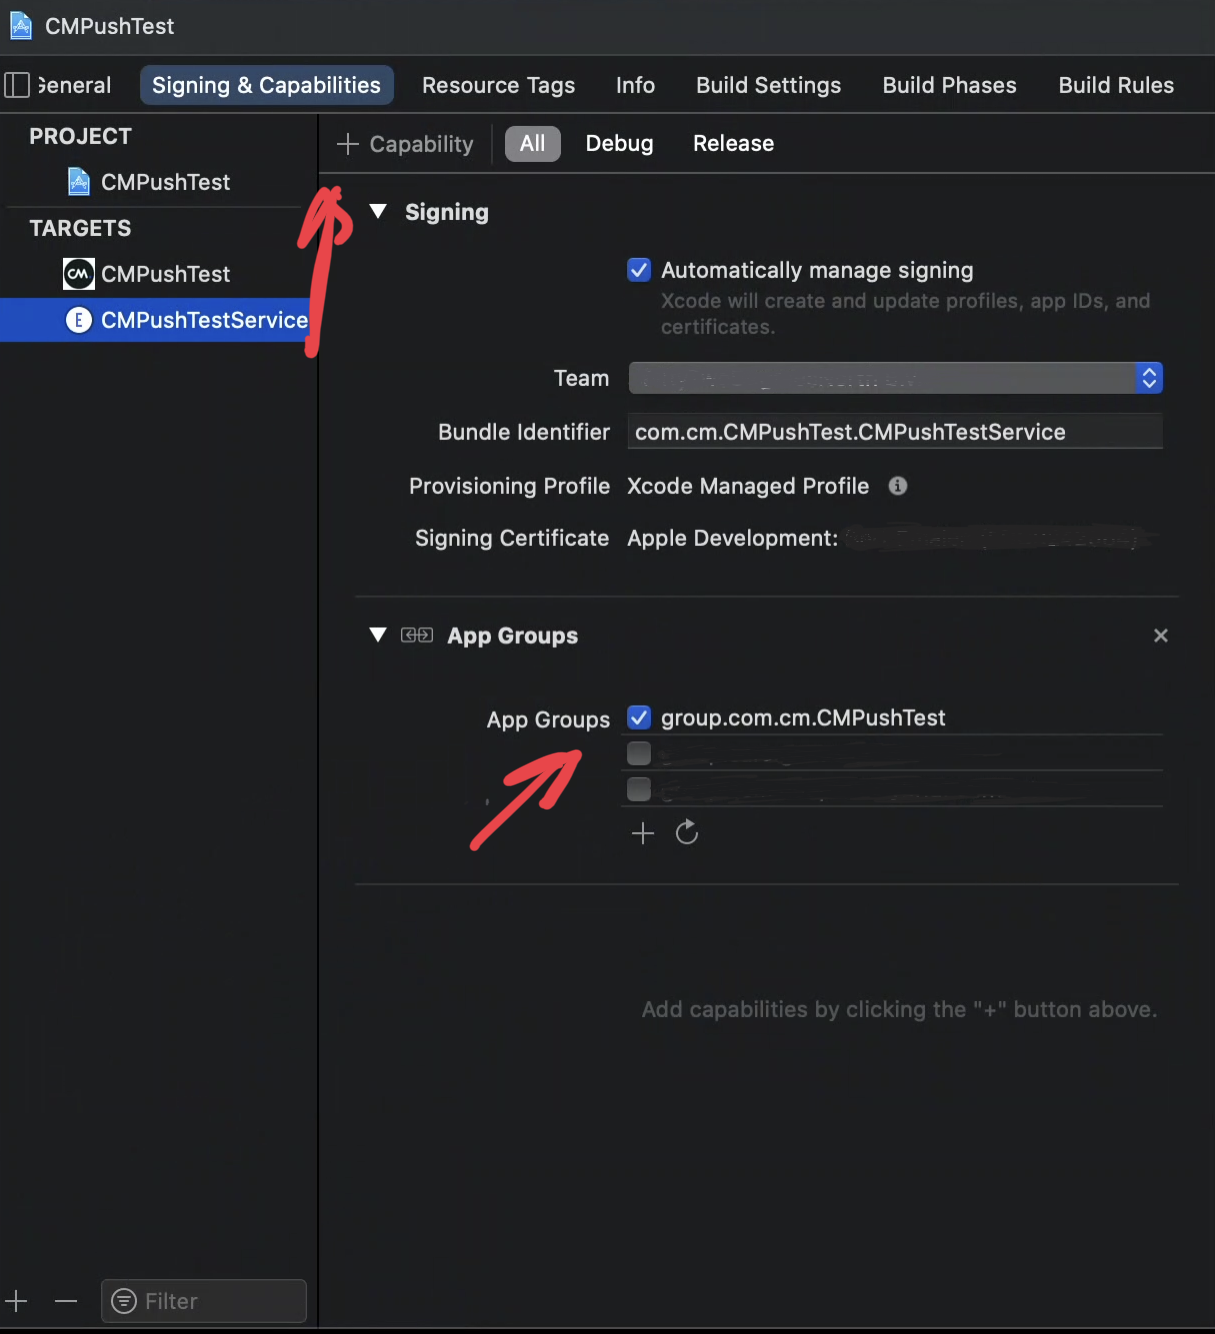Click the extension E icon of CMPushTestService
1215x1334 pixels.
point(79,320)
